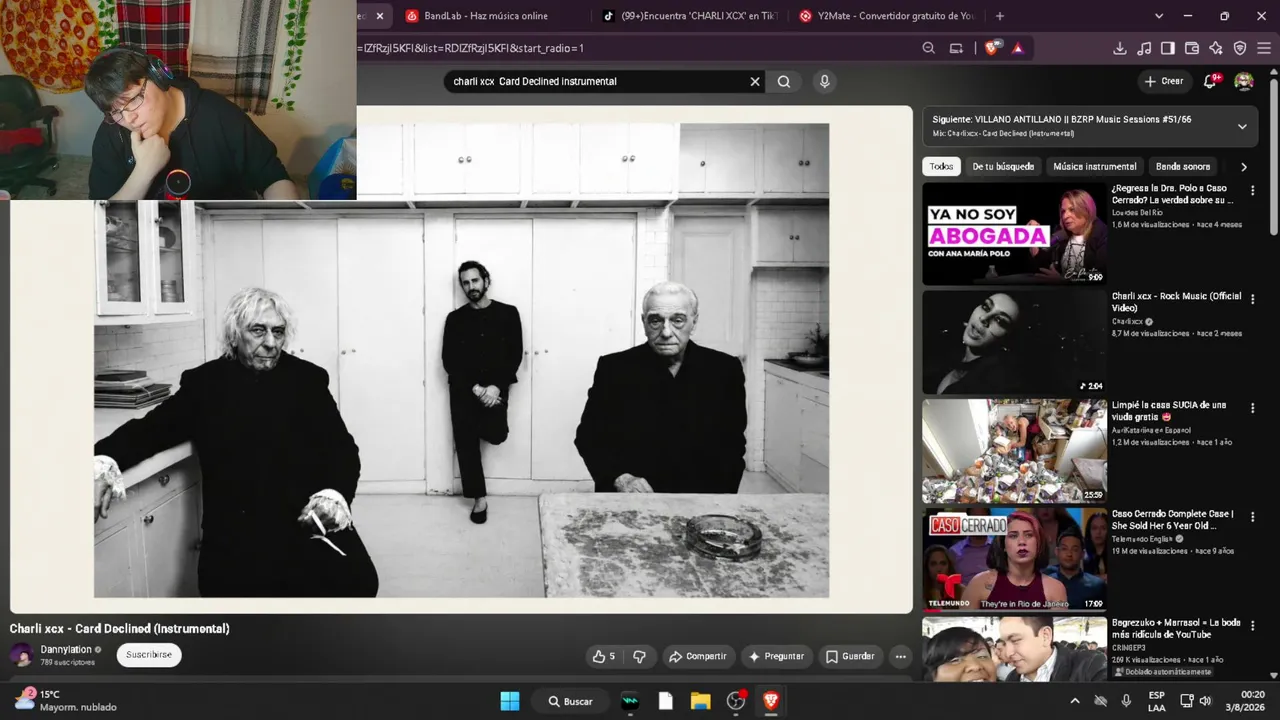Subscribe with the Suscribirse button
Screen dimensions: 1280x720
point(149,655)
